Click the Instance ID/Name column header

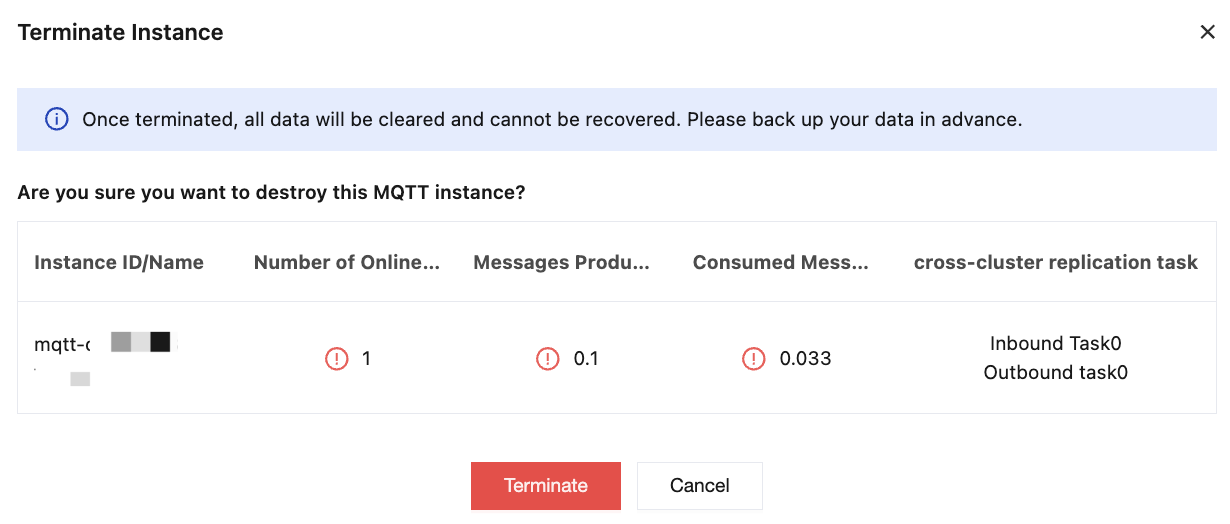coord(119,263)
